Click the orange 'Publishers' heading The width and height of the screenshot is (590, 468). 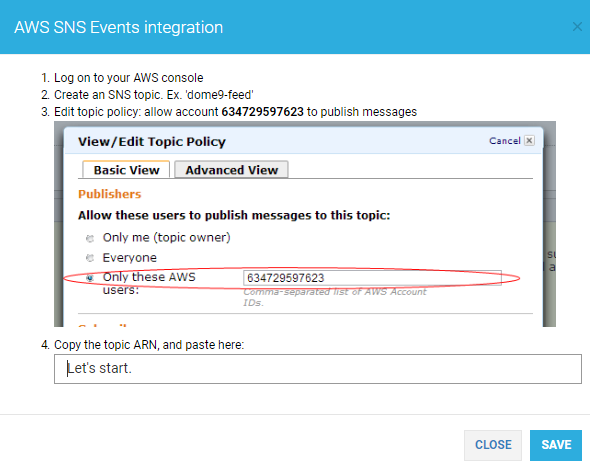click(109, 194)
